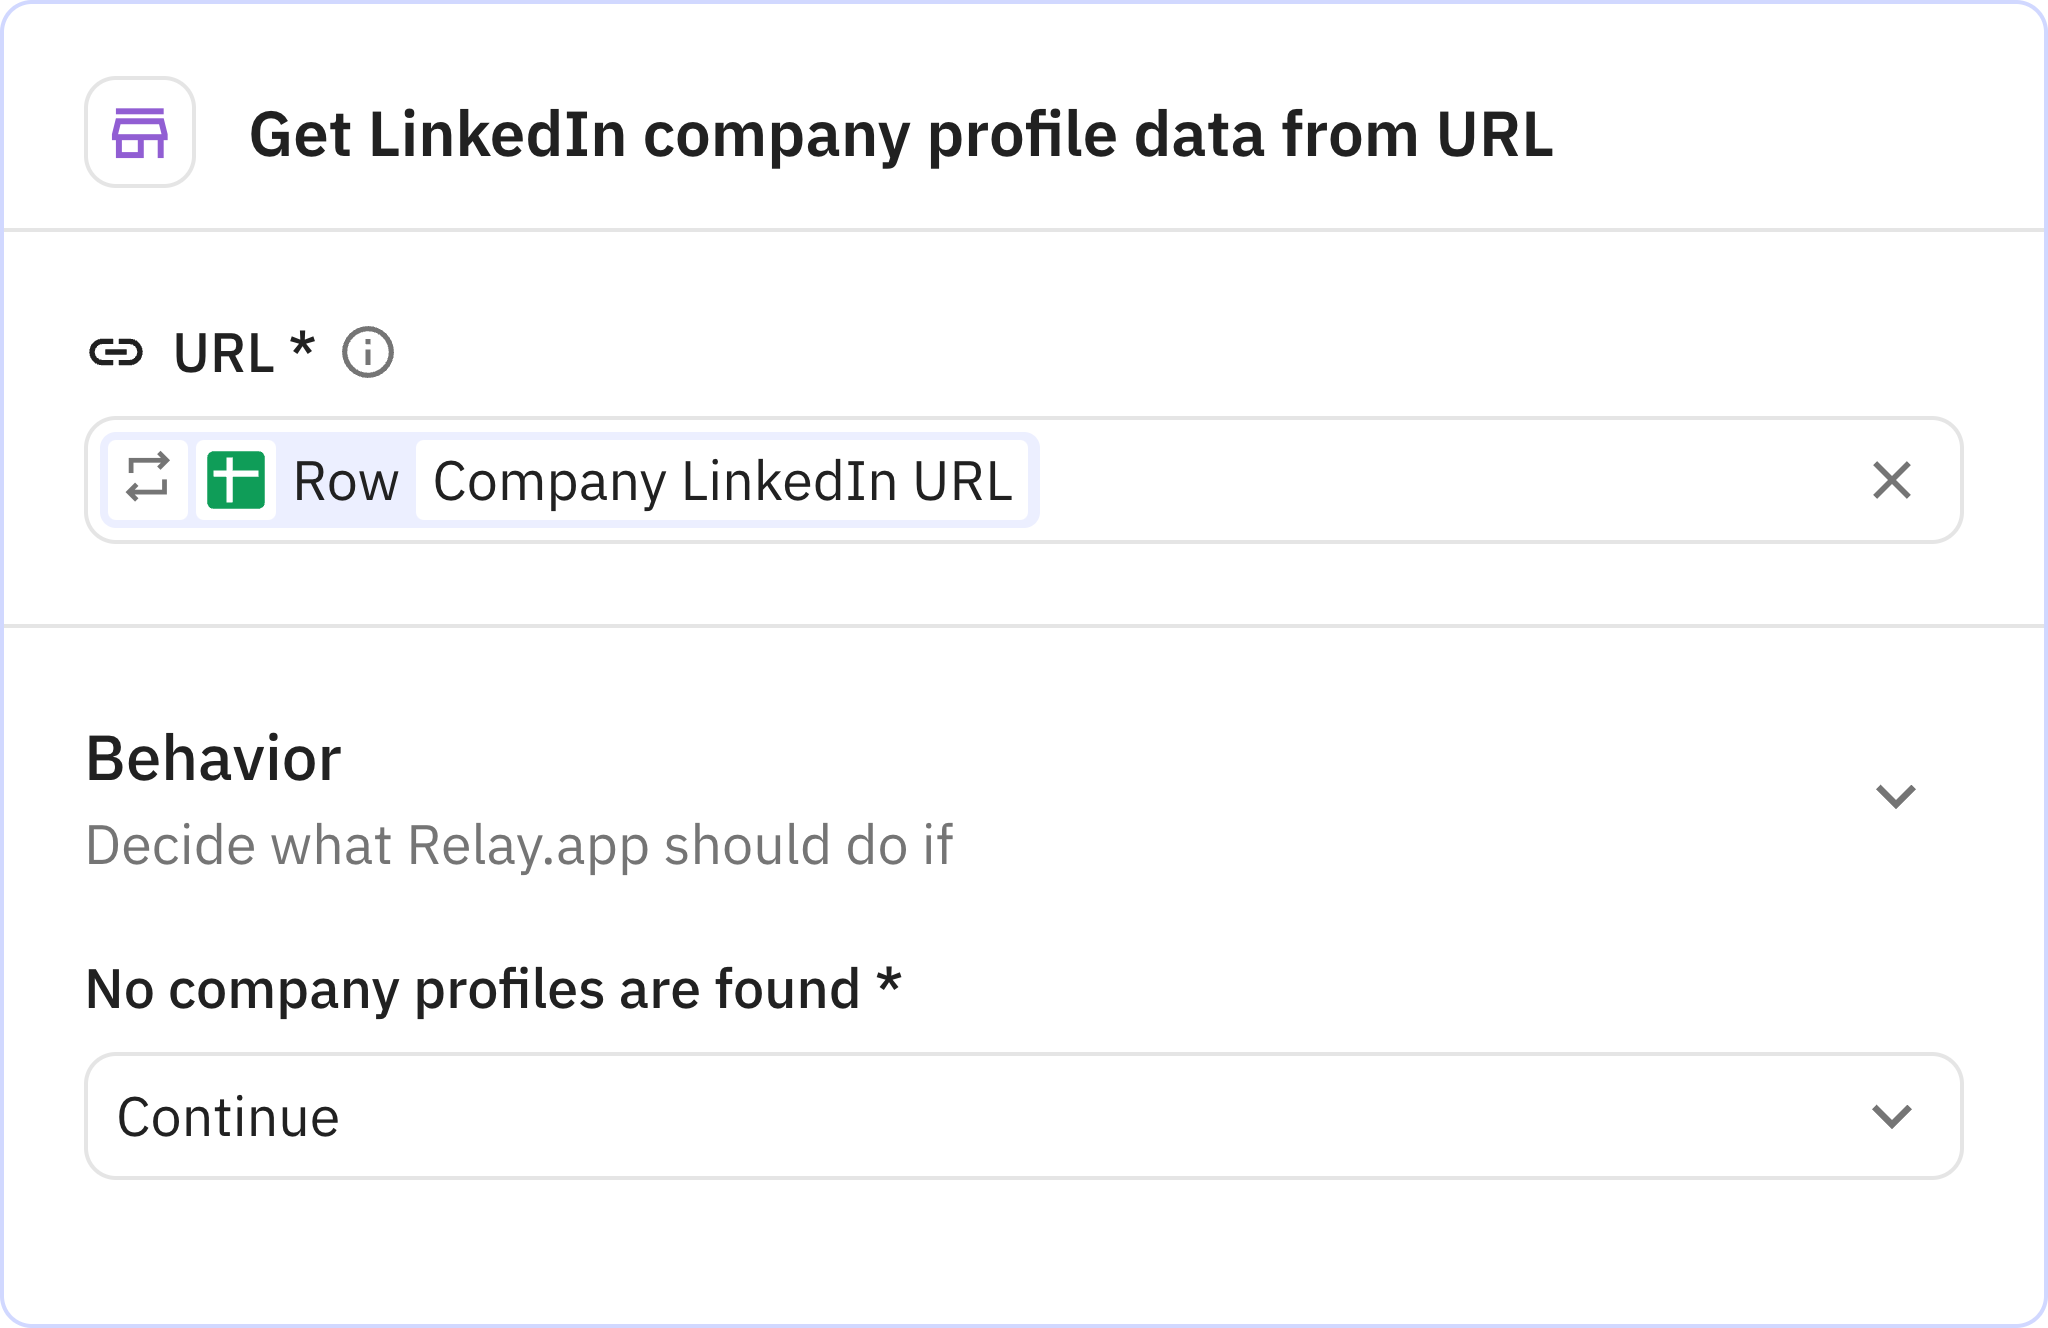Click the loop/iteration icon inside URL field

click(148, 481)
